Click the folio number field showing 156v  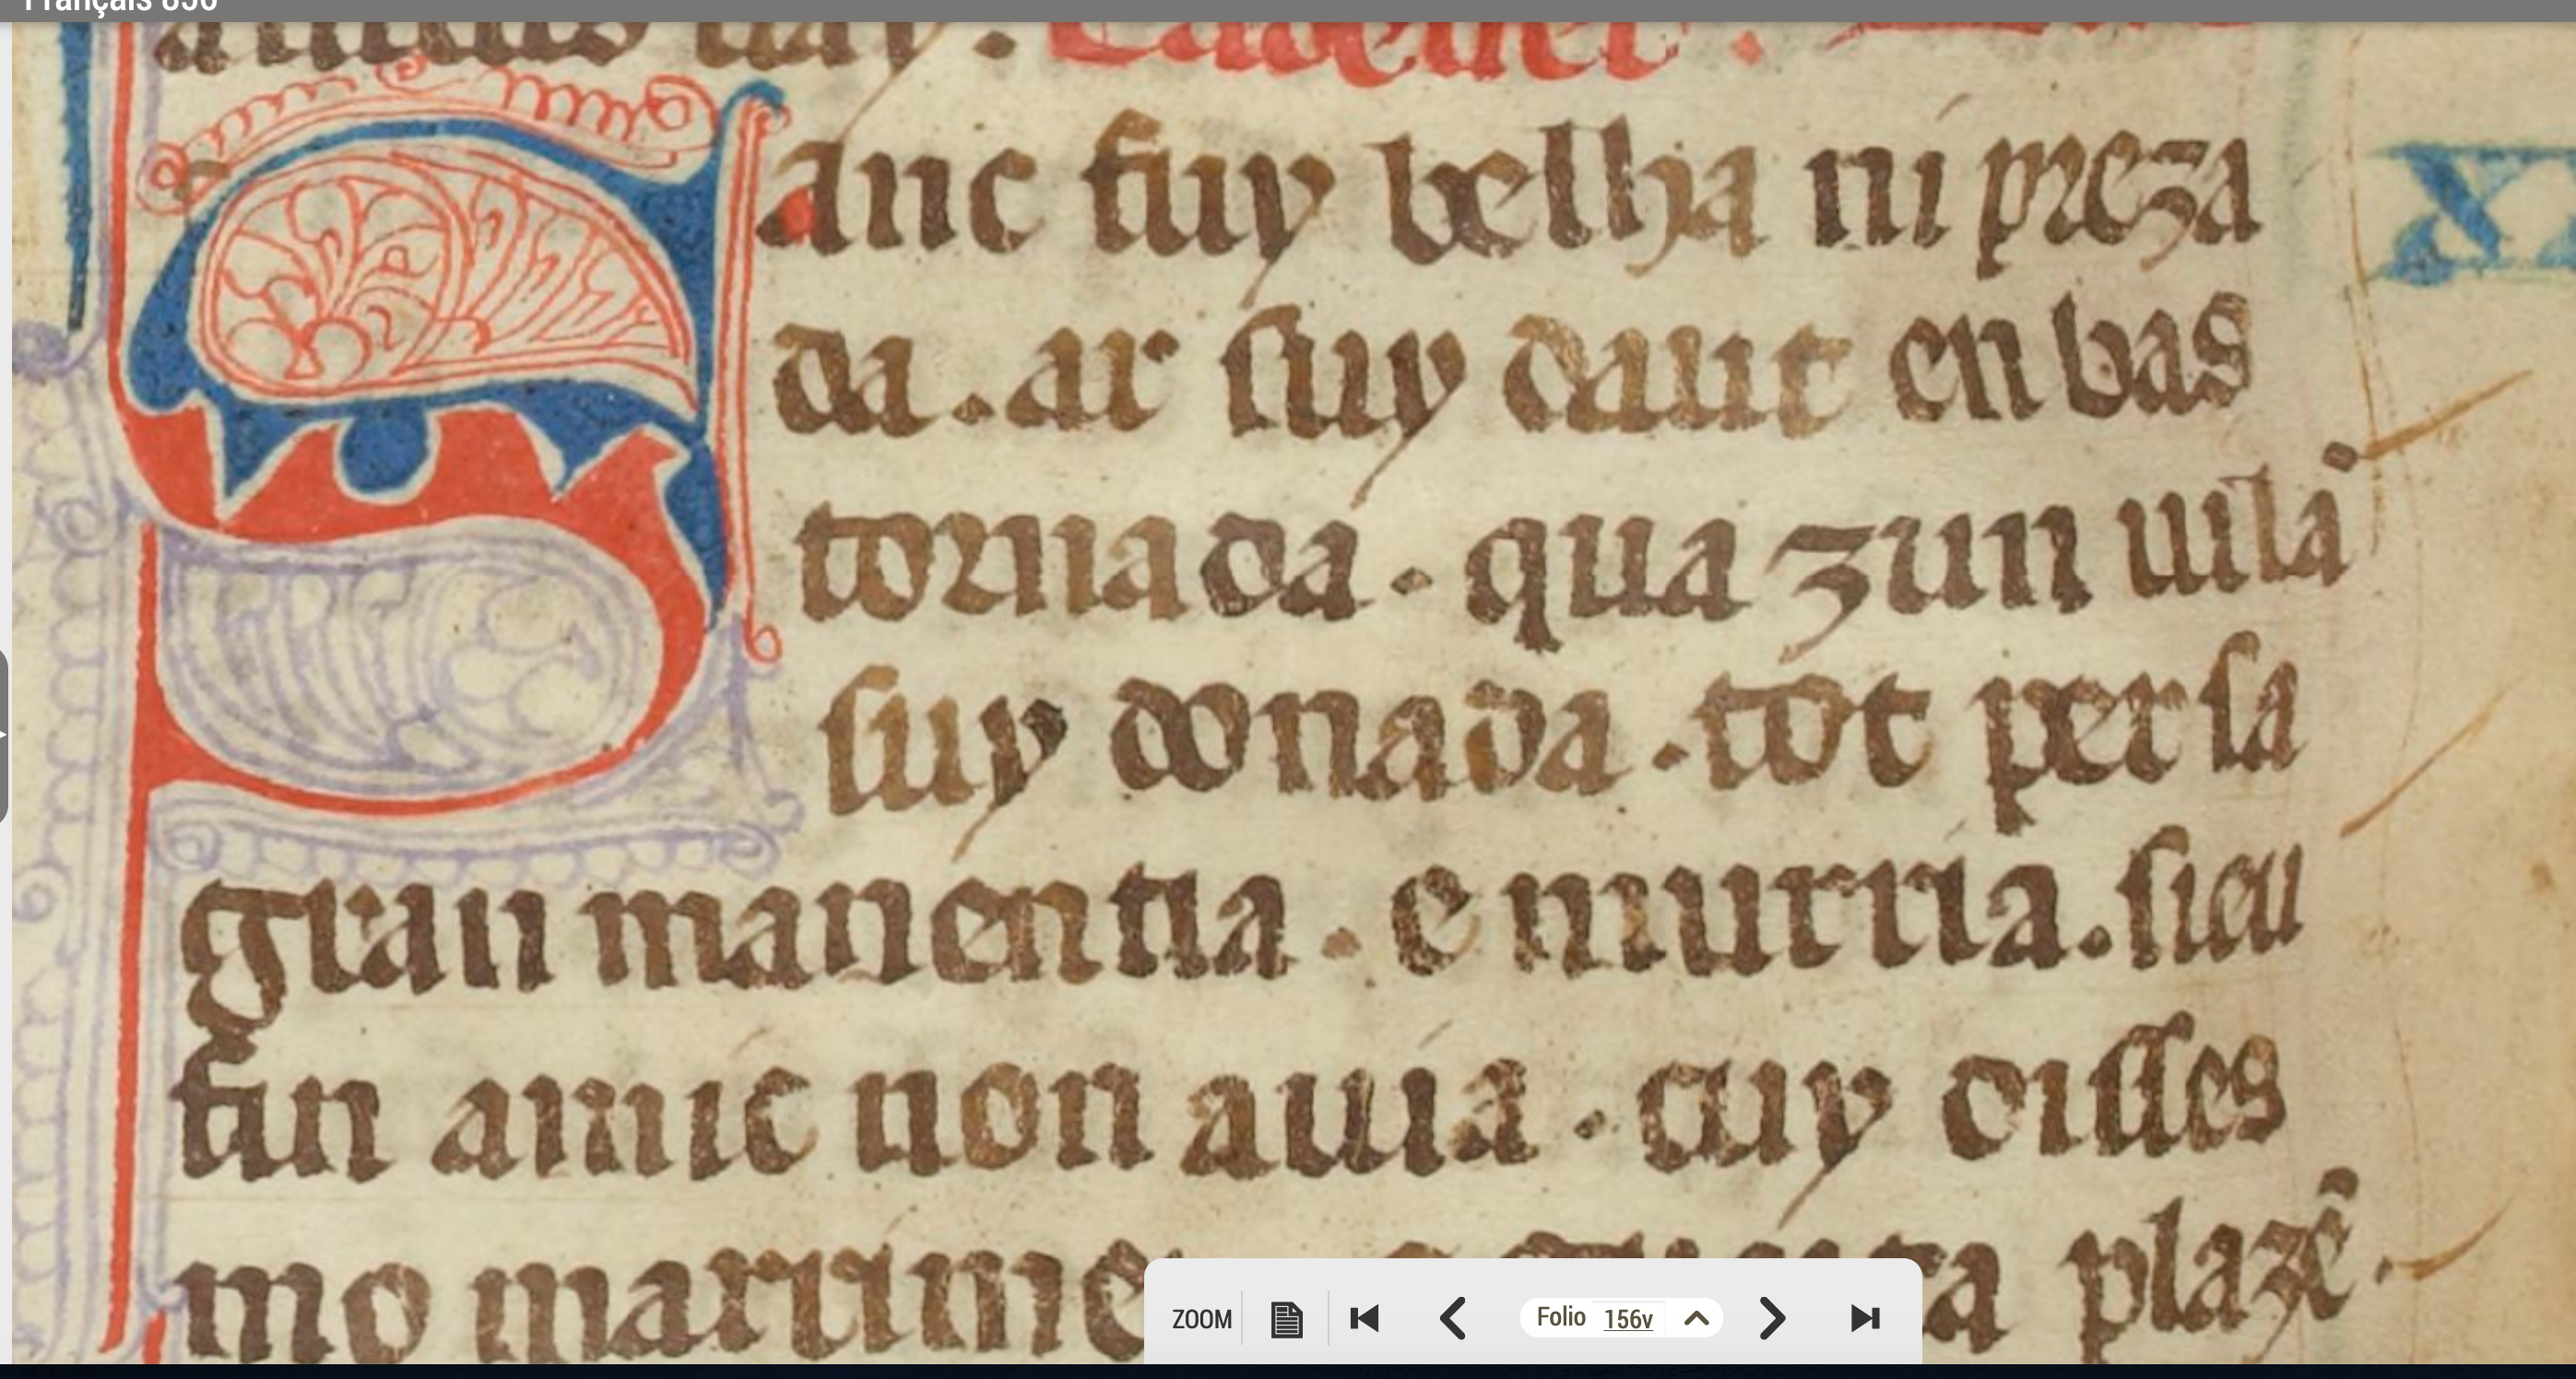click(x=1627, y=1319)
